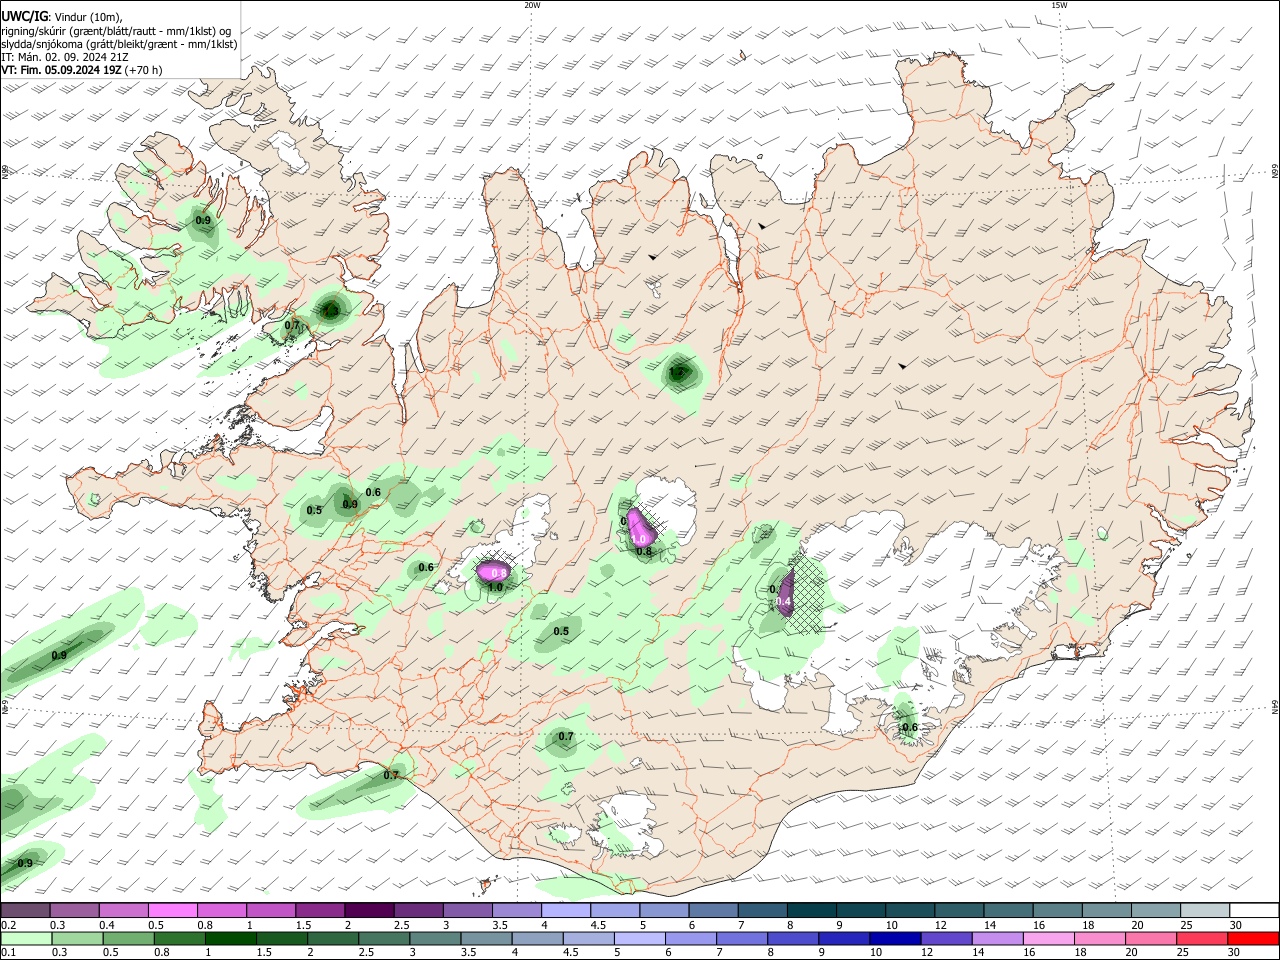
Task: Pick the snow-scale 2 dark purple swatch
Action: (x=368, y=910)
